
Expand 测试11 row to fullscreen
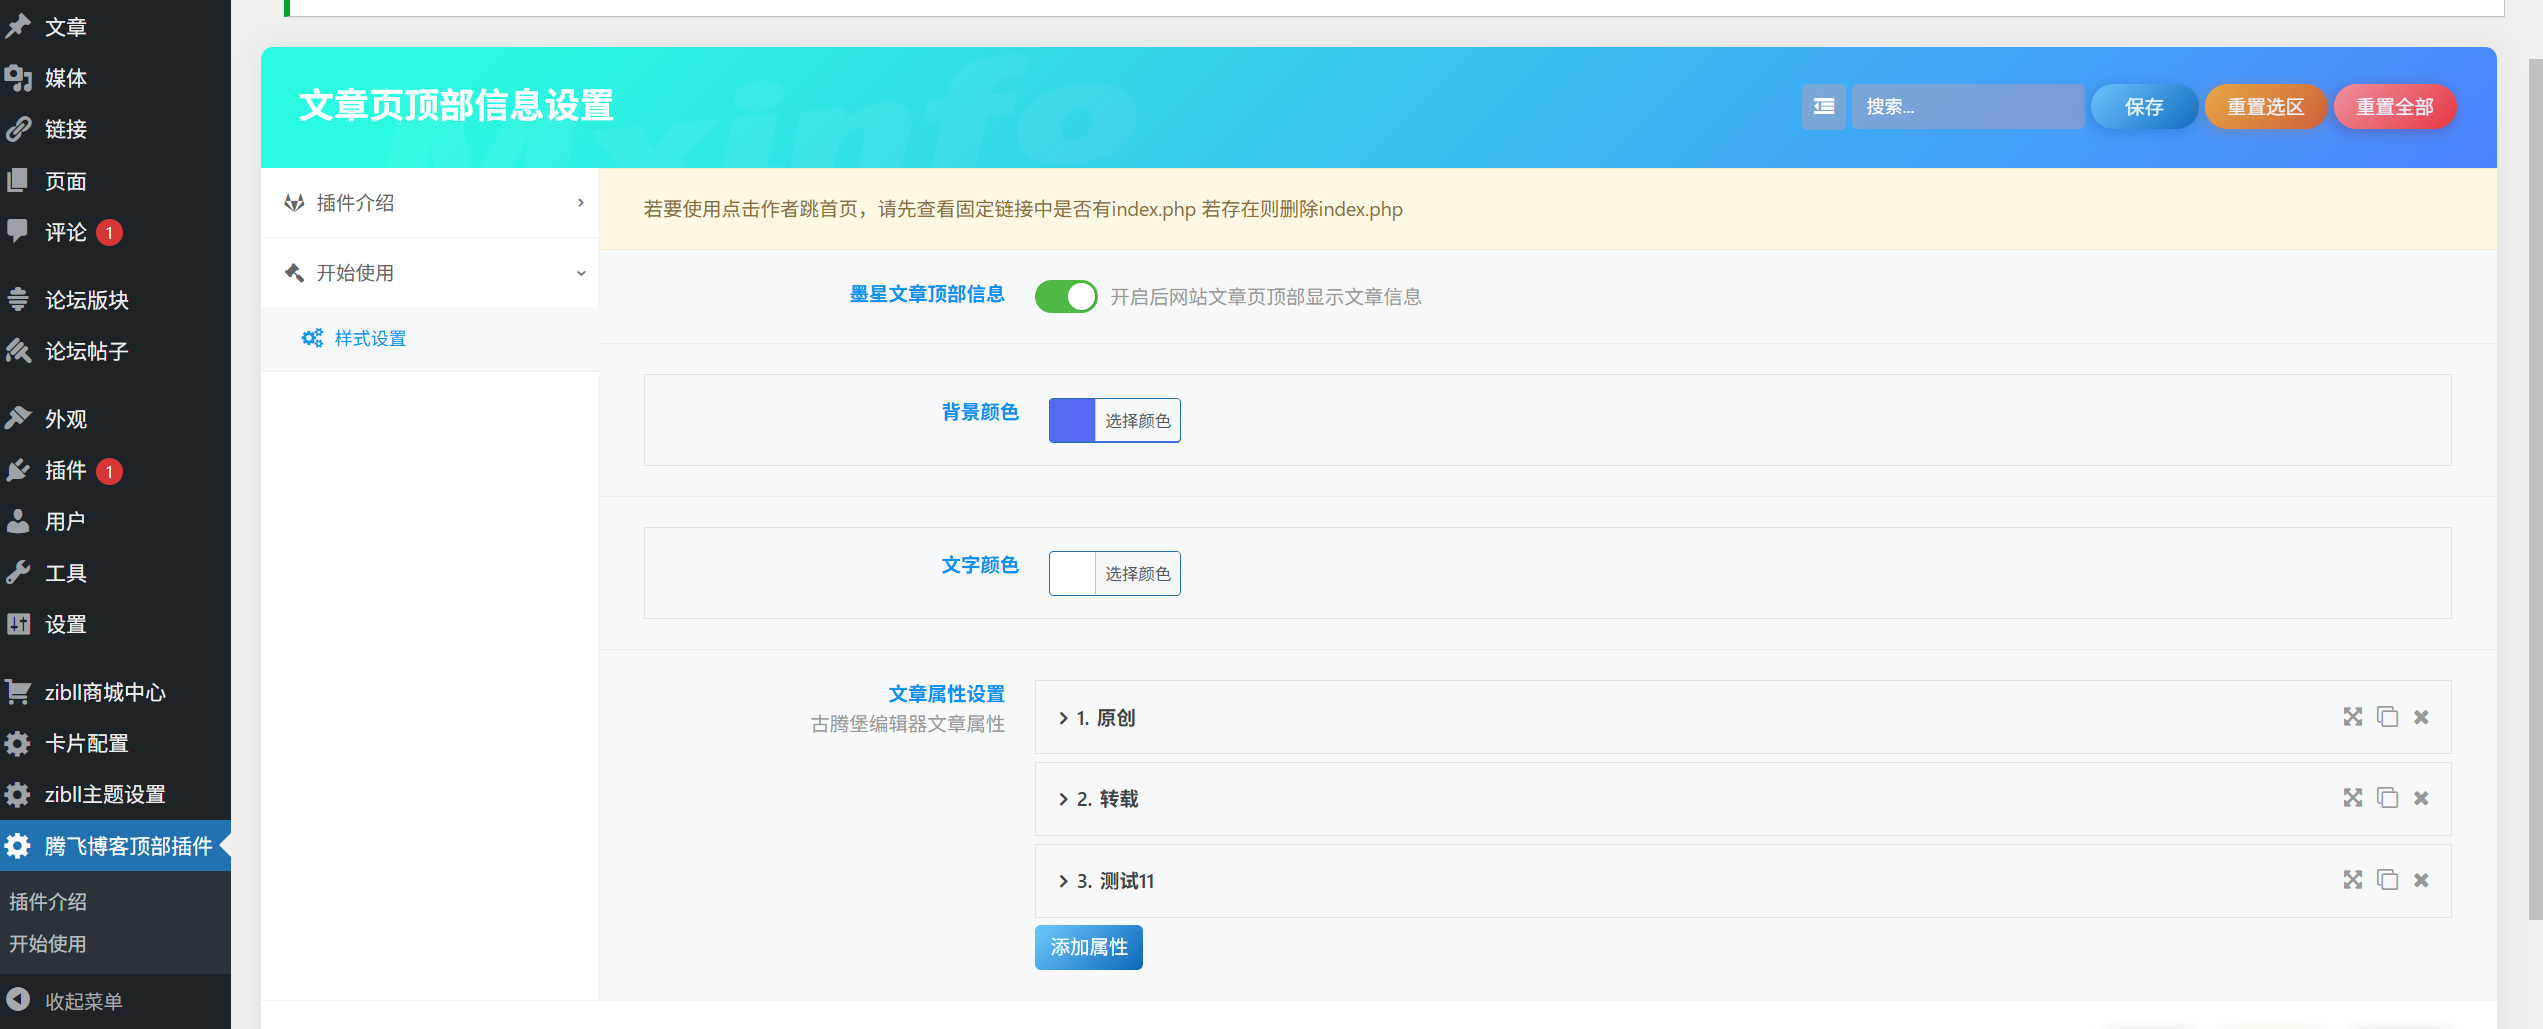tap(2352, 880)
